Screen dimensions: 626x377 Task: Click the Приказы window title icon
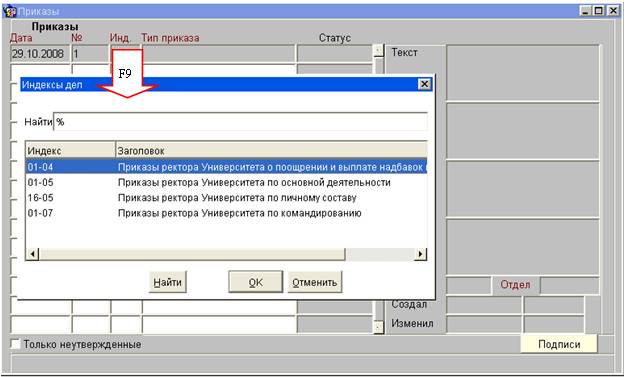pyautogui.click(x=10, y=11)
